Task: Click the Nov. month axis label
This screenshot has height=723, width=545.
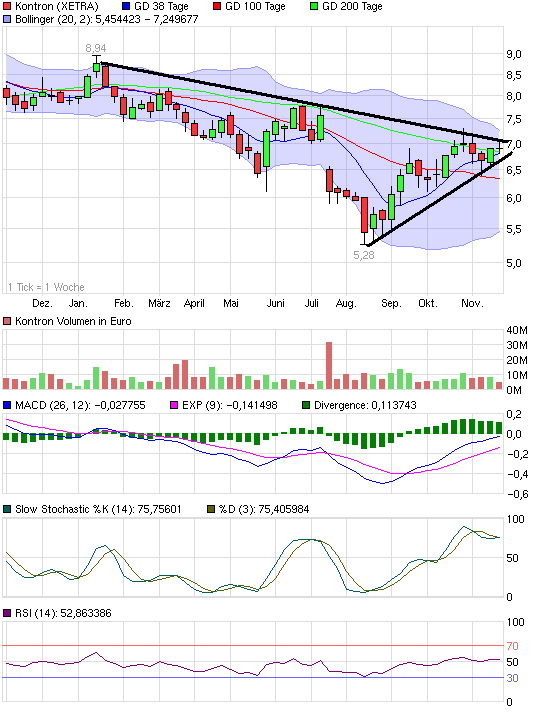Action: click(472, 303)
